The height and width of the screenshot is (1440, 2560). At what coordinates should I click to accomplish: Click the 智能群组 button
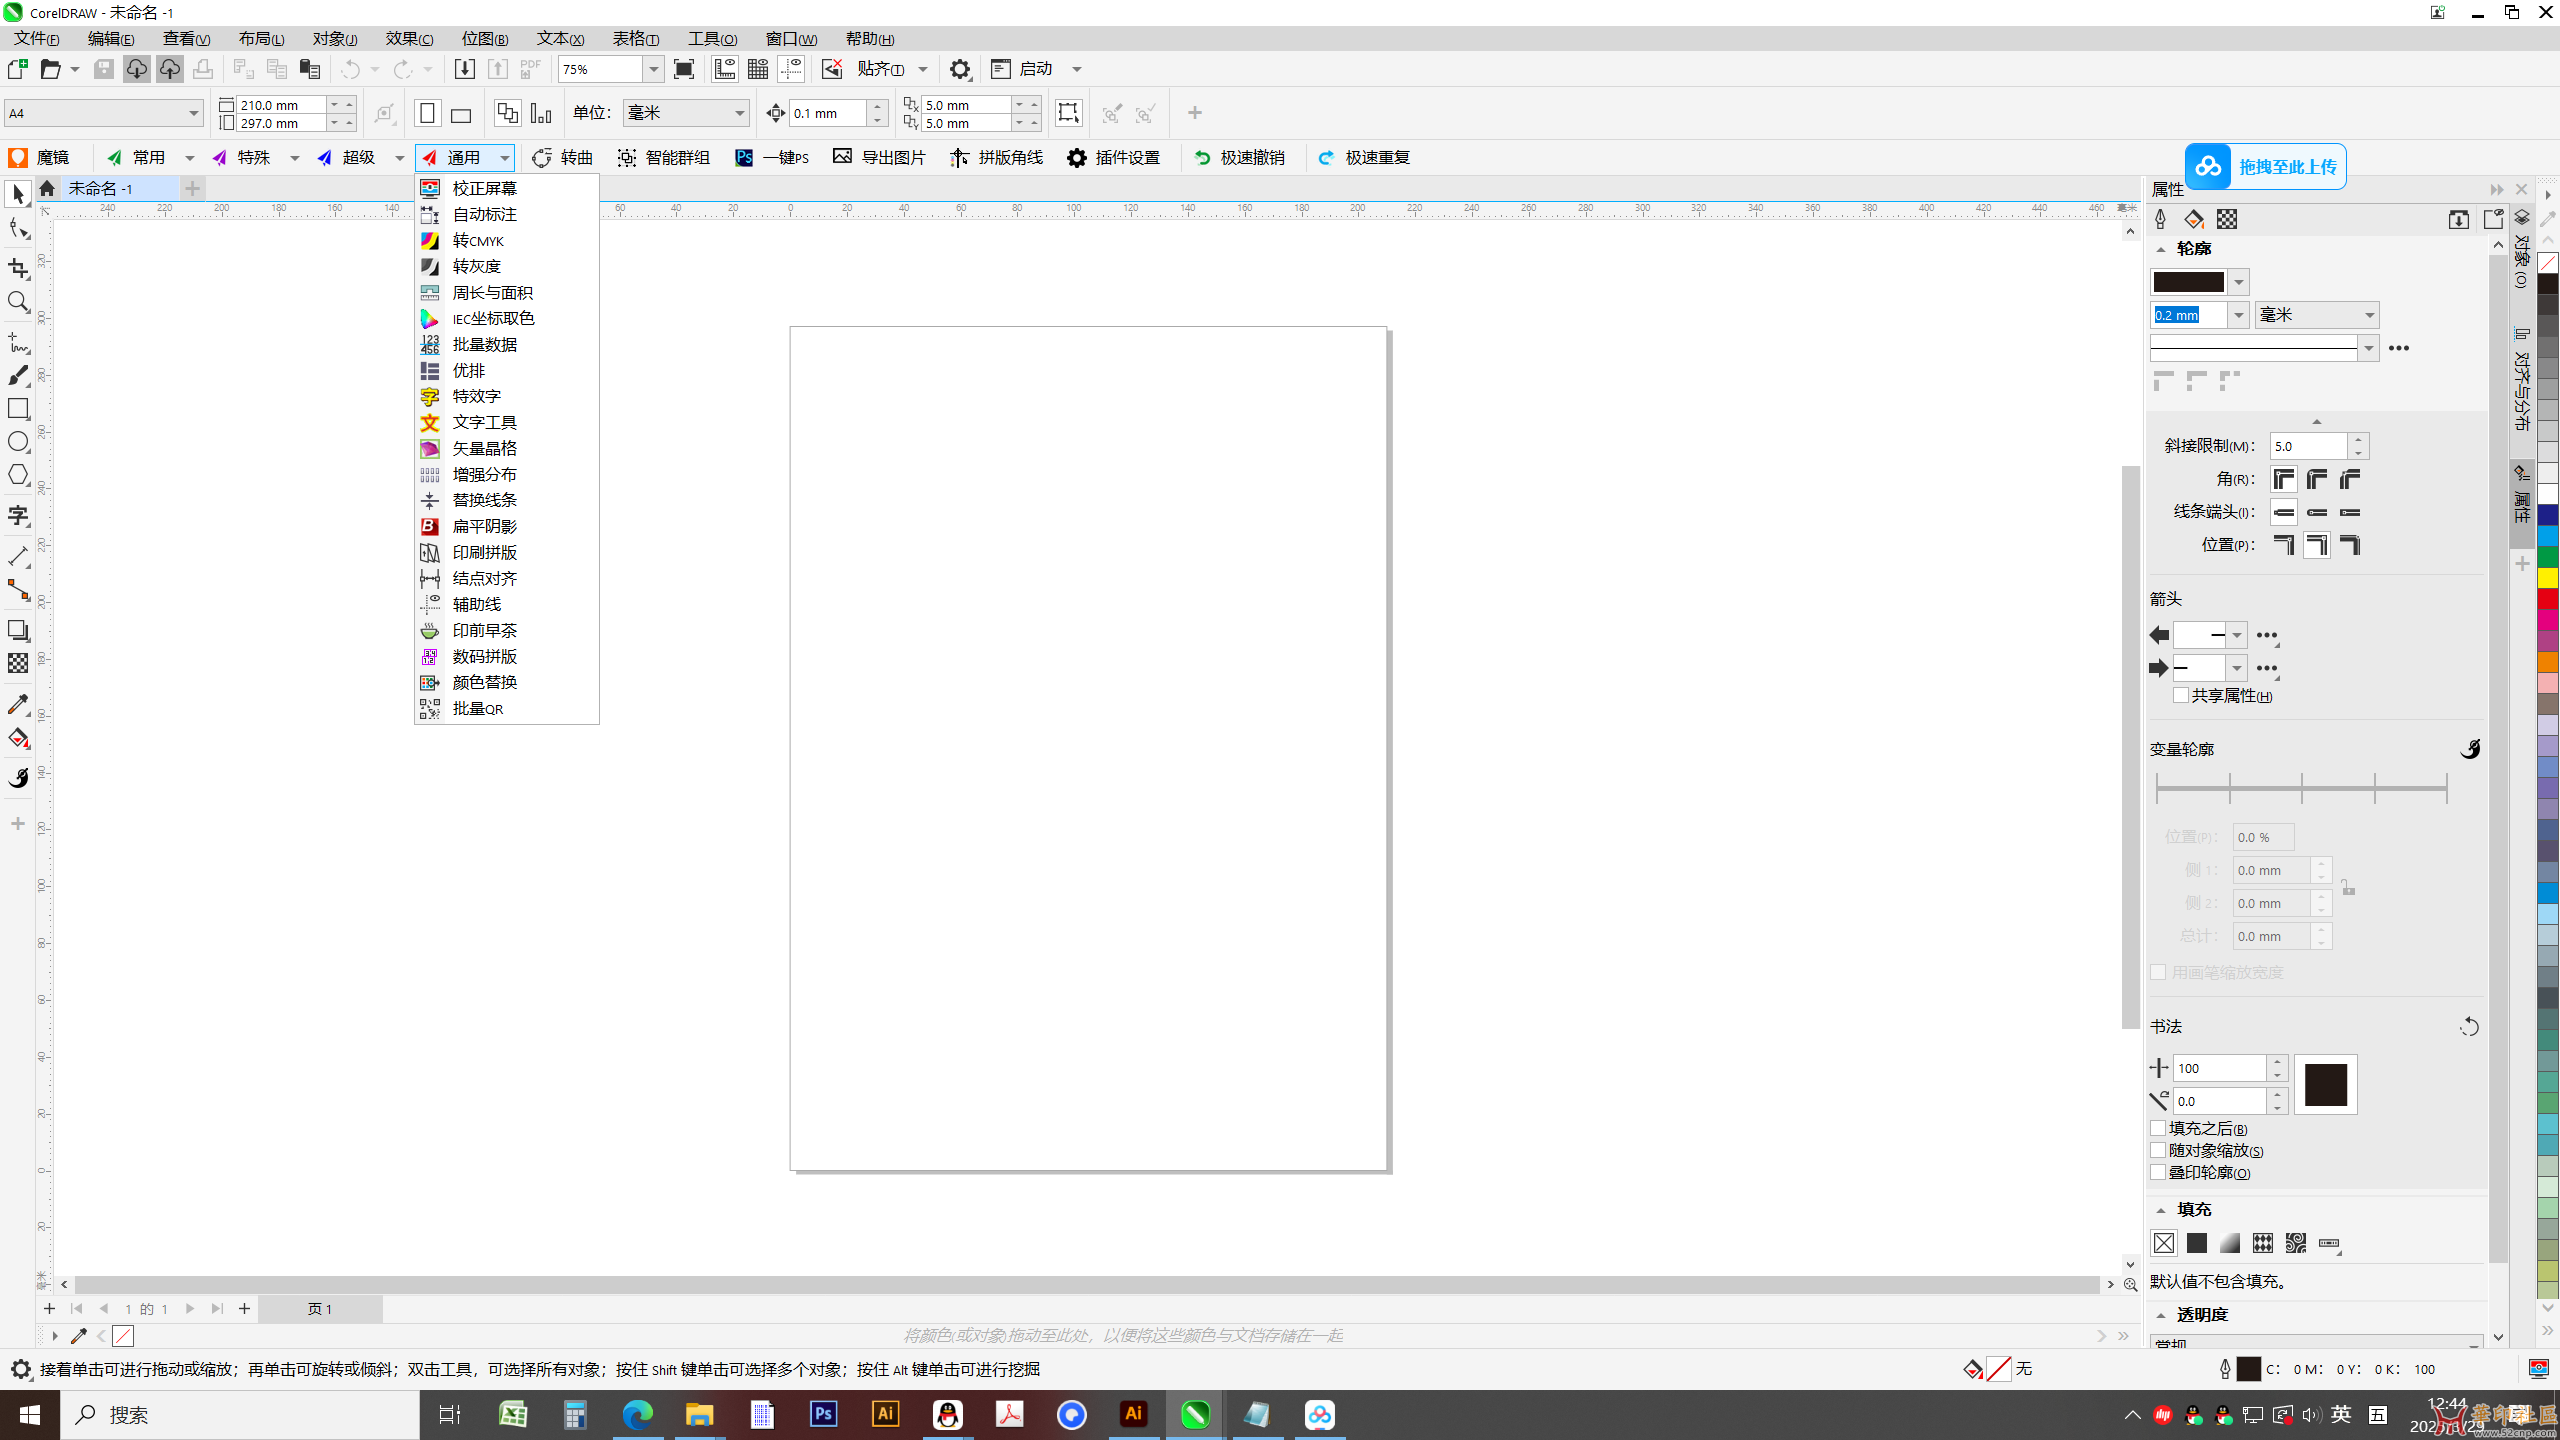point(664,157)
